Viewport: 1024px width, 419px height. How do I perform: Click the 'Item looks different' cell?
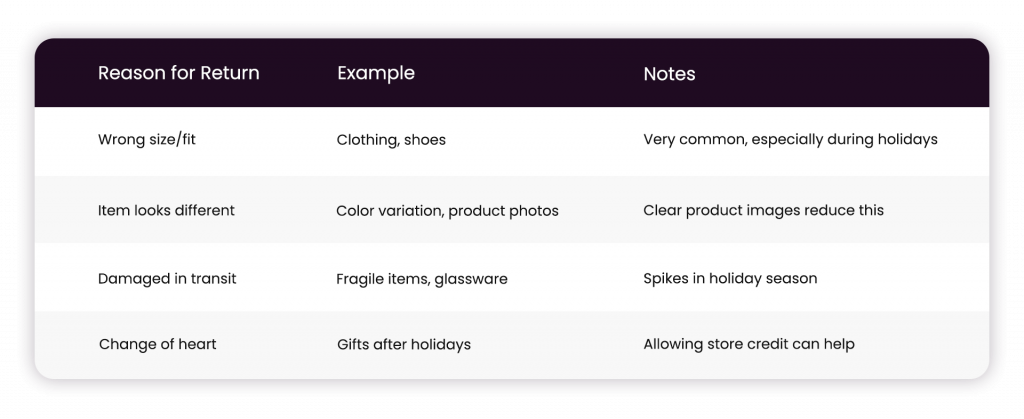(166, 210)
